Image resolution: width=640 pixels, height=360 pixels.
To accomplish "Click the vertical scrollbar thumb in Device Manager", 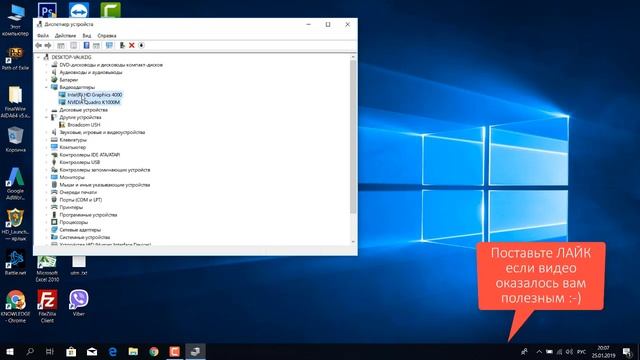I will tap(353, 136).
